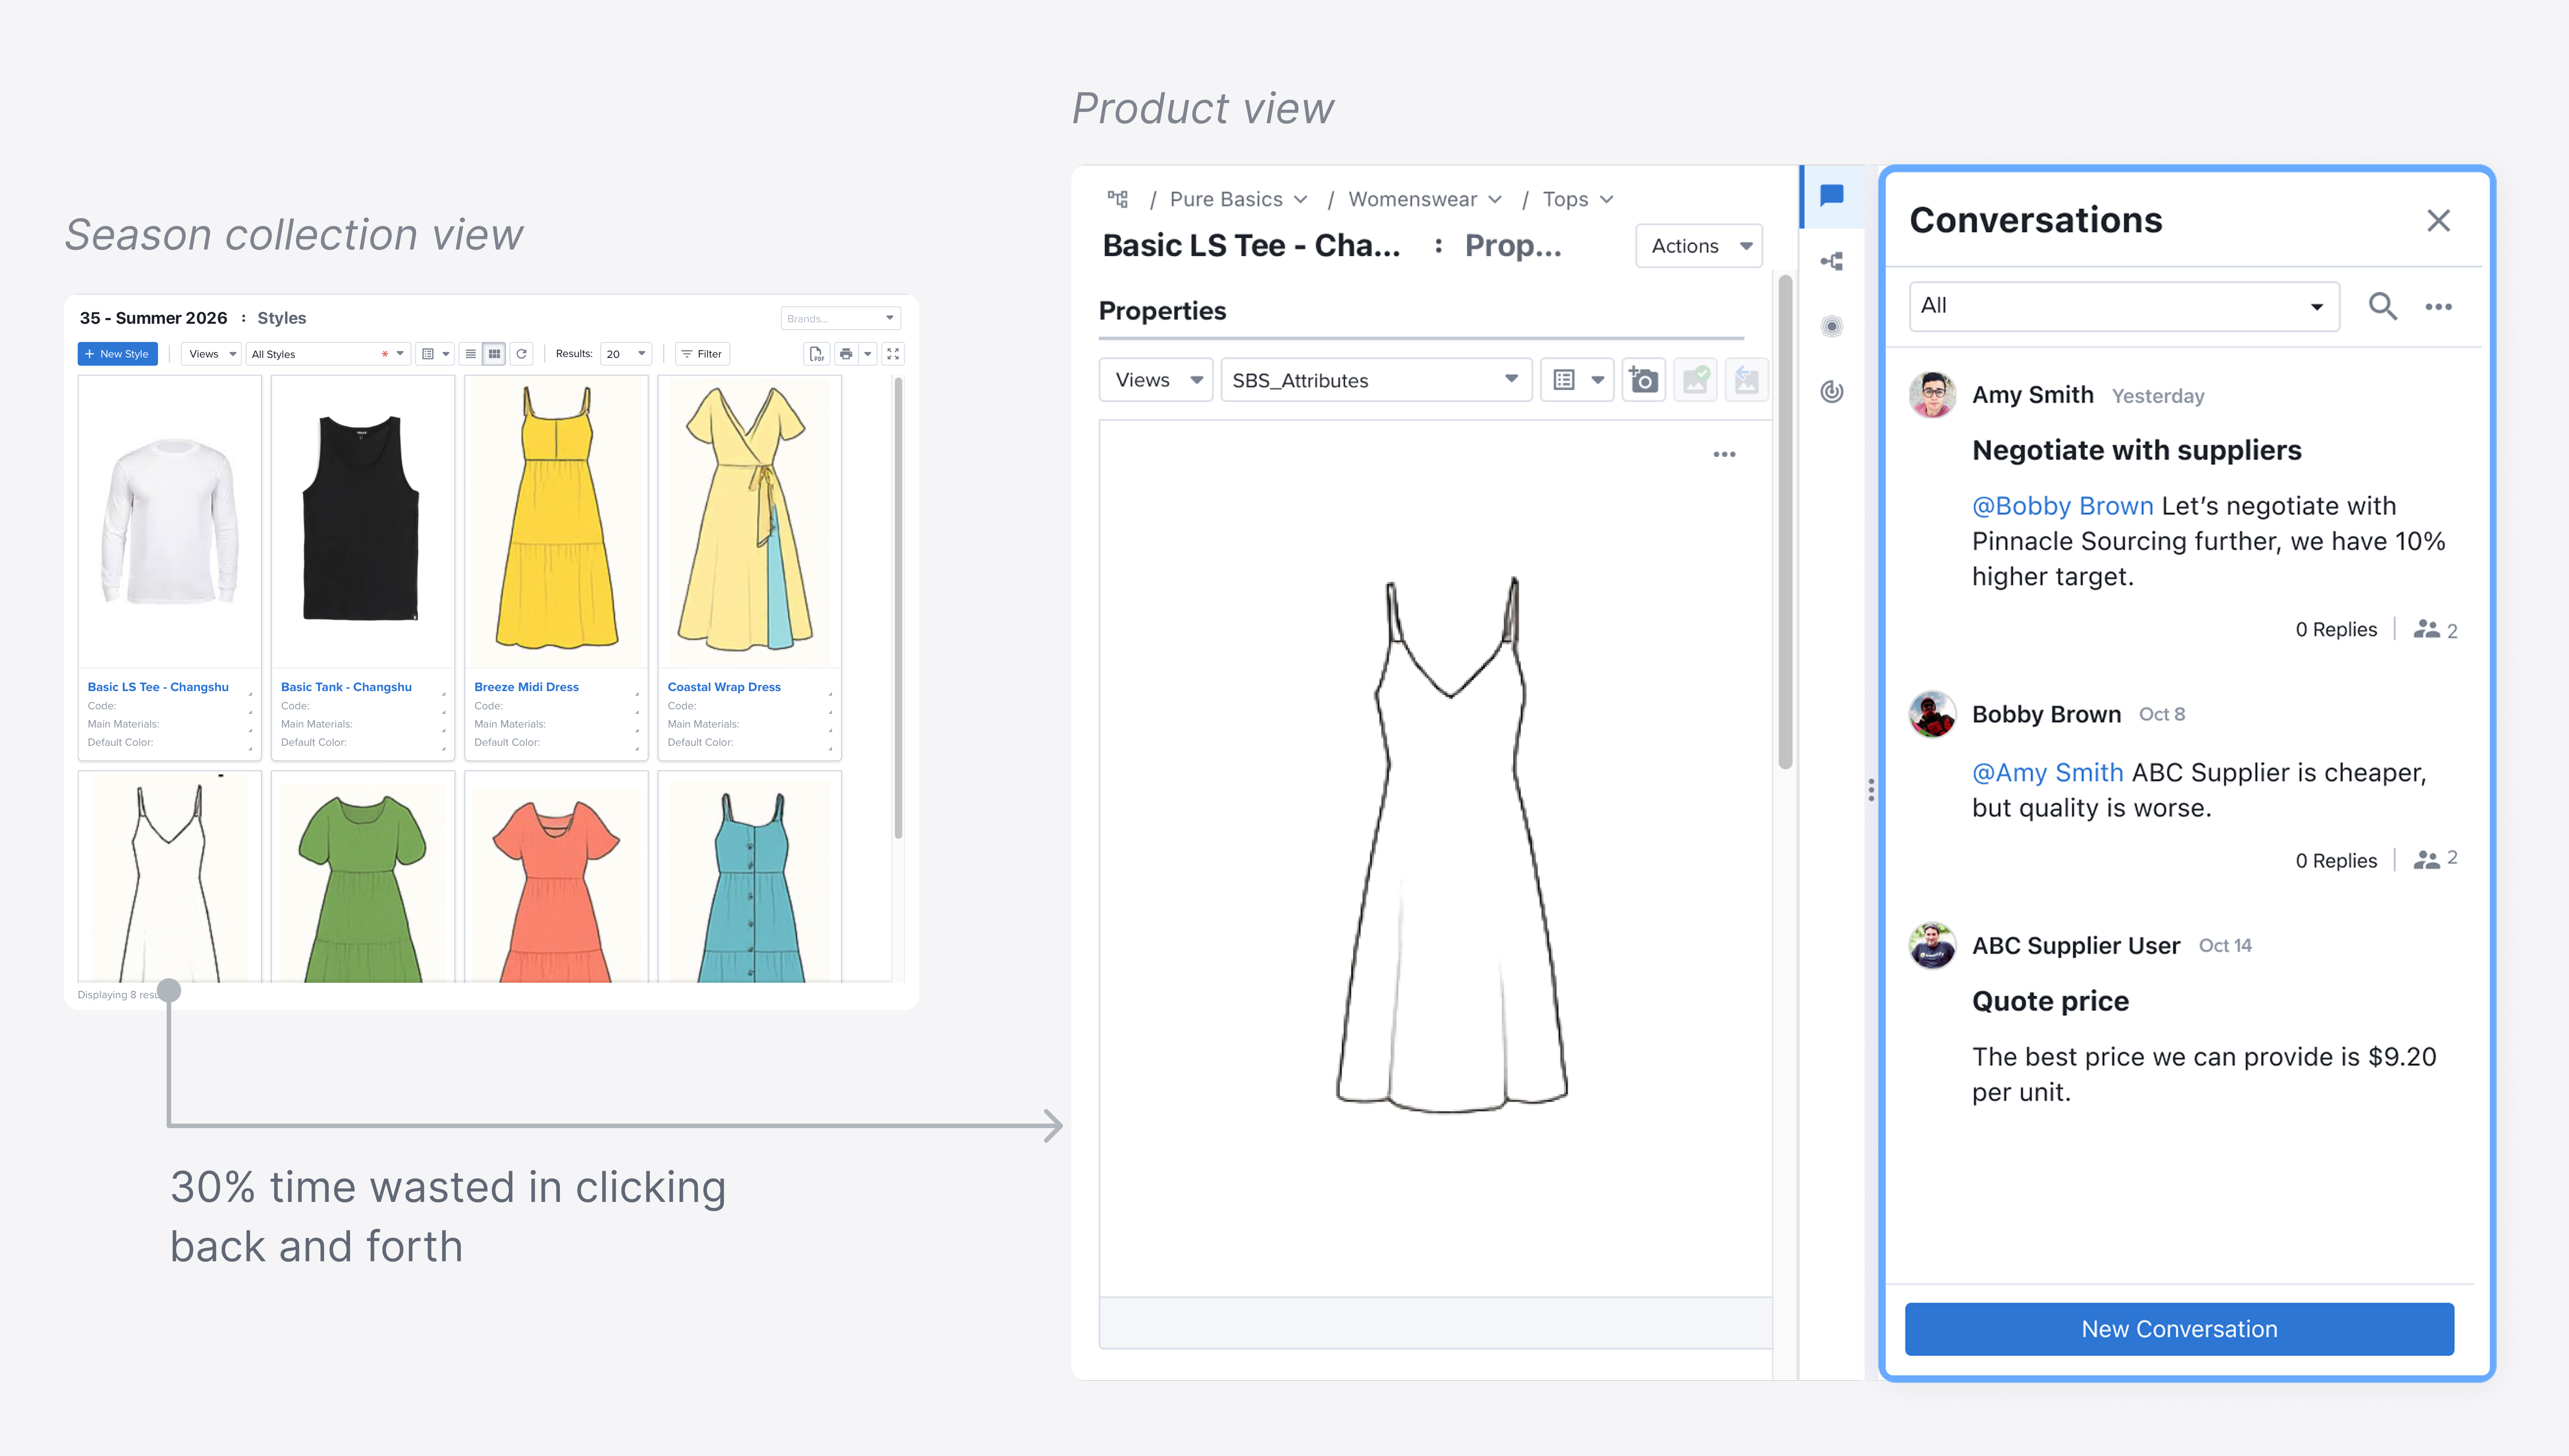Expand the Actions dropdown
The image size is (2569, 1456).
[1699, 246]
